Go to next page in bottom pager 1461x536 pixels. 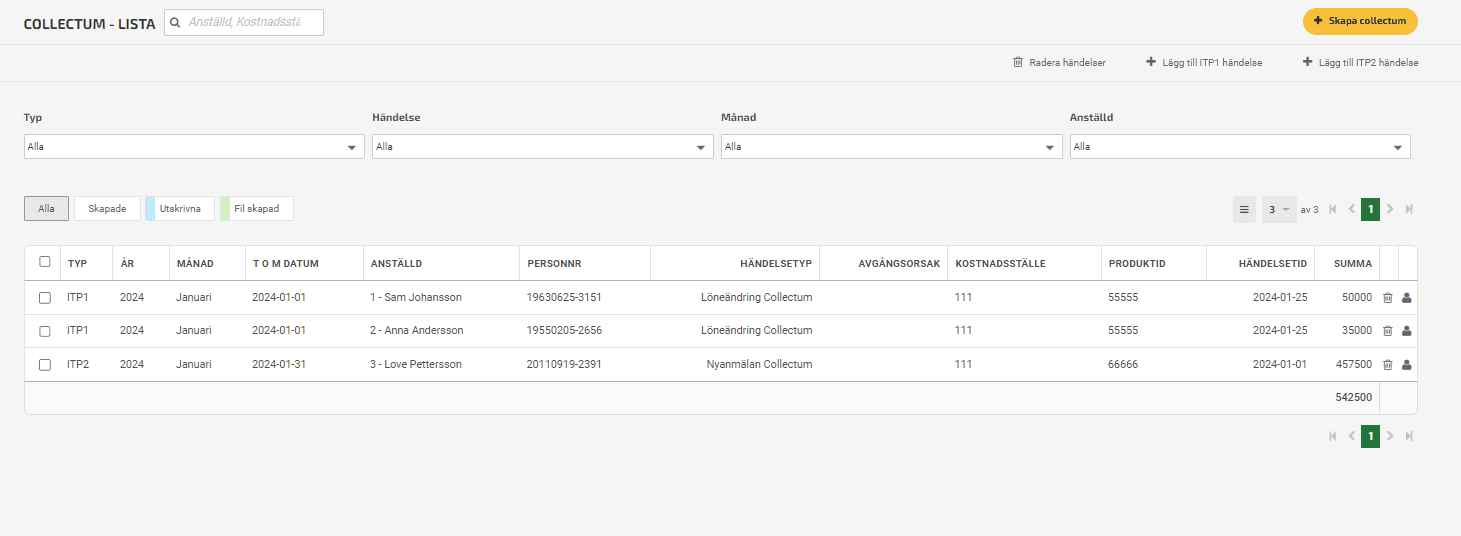point(1390,436)
